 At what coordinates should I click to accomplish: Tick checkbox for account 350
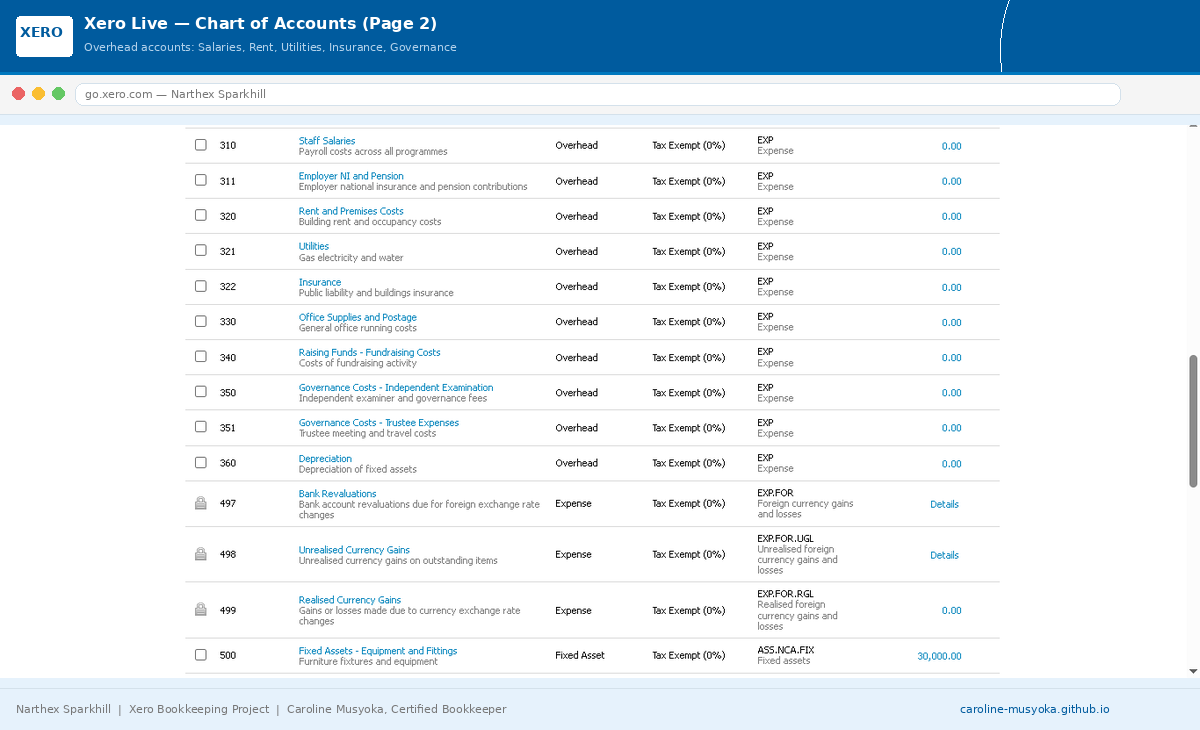click(x=200, y=391)
